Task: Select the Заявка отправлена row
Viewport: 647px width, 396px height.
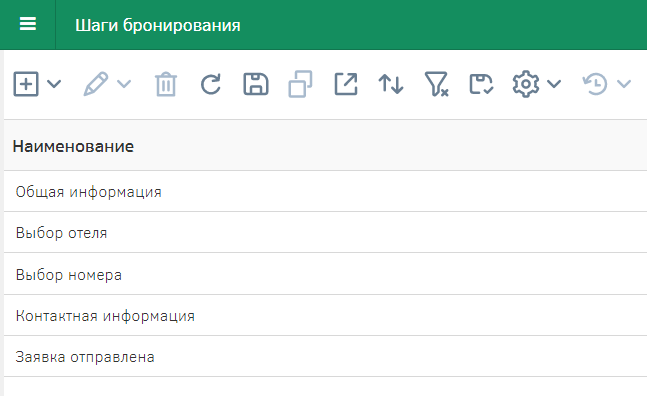Action: click(x=326, y=356)
